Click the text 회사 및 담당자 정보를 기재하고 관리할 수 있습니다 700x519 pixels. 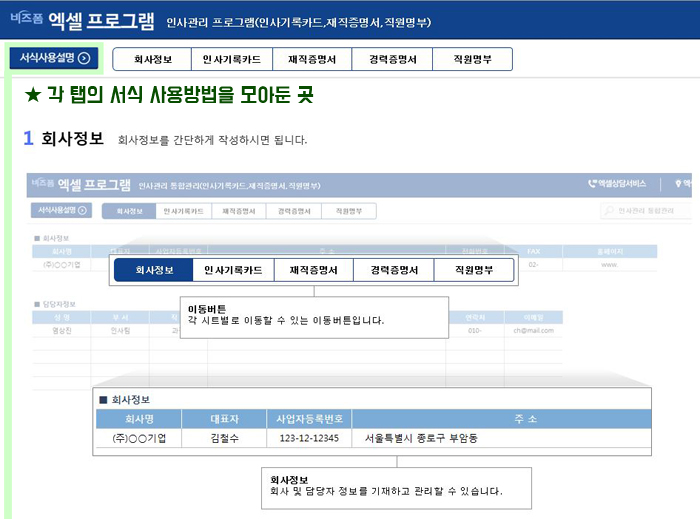[386, 491]
